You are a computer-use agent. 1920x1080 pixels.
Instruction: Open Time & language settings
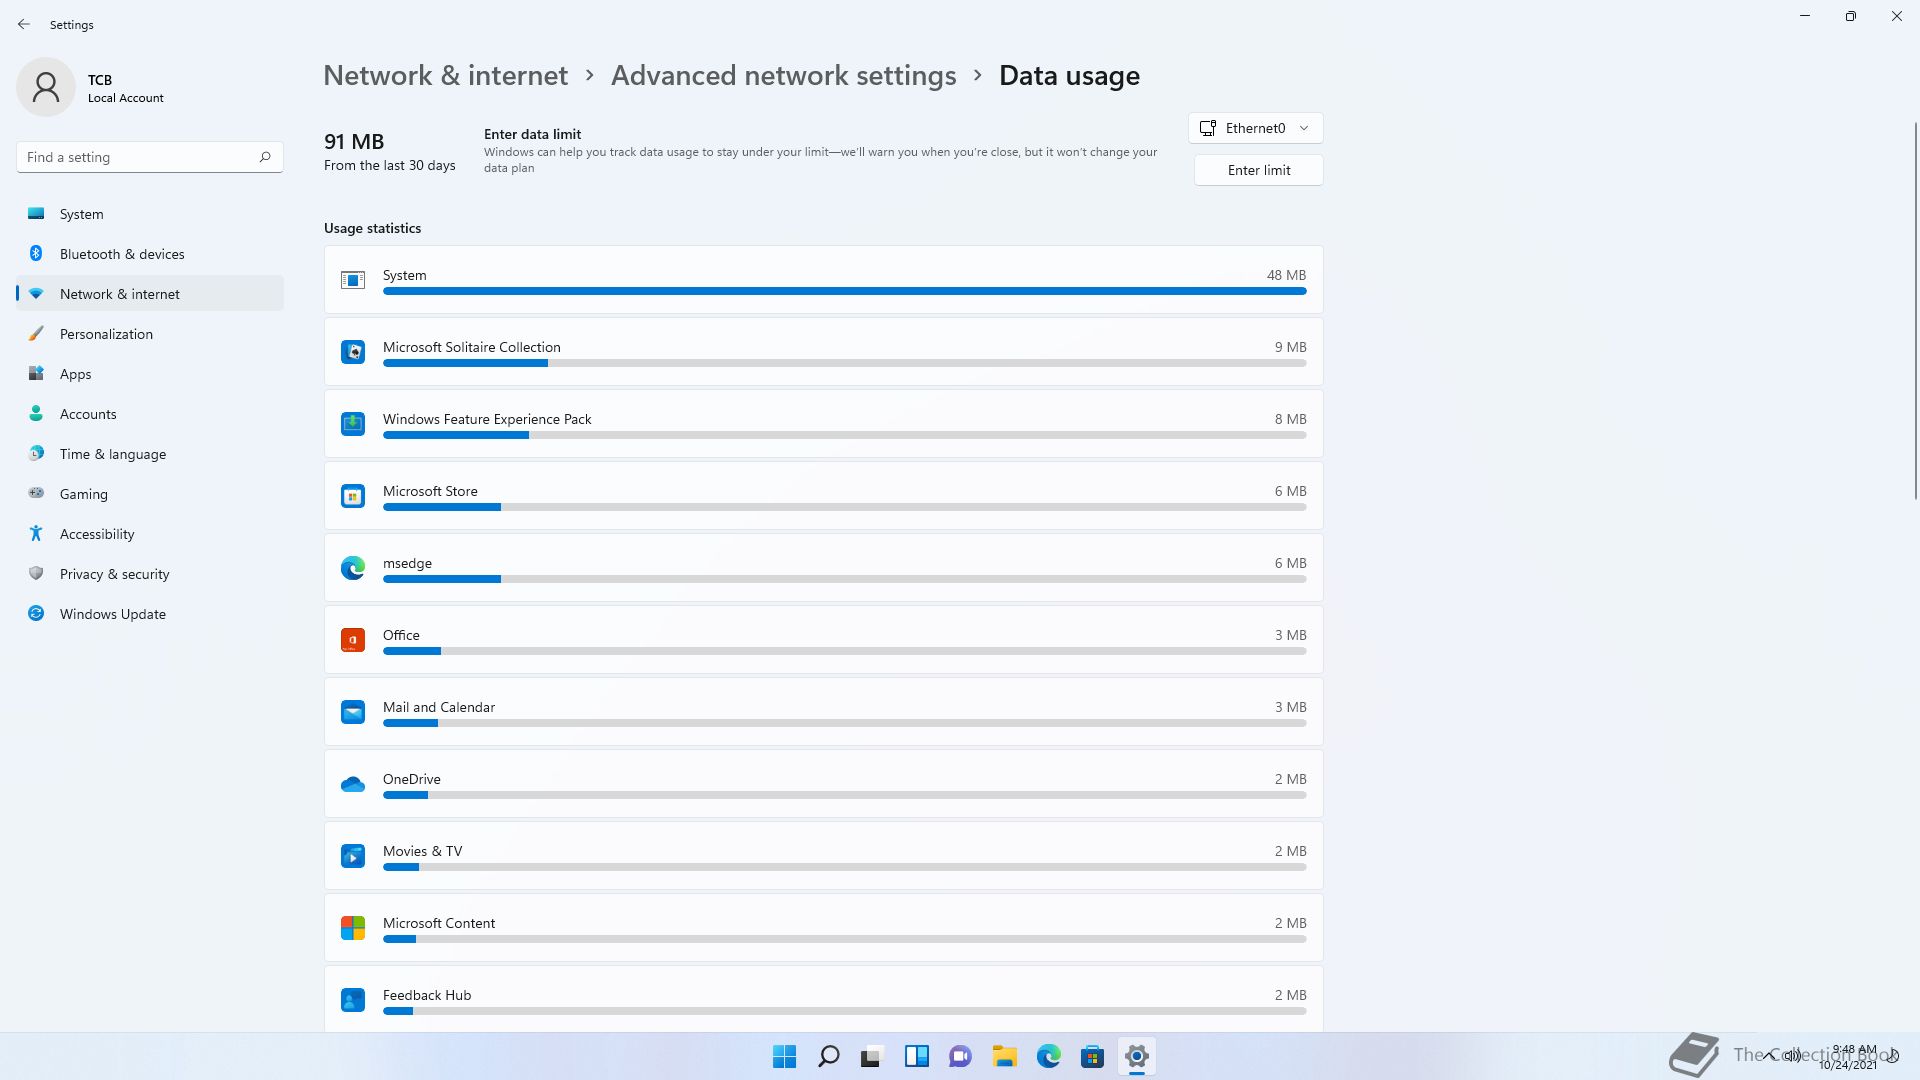(x=150, y=454)
